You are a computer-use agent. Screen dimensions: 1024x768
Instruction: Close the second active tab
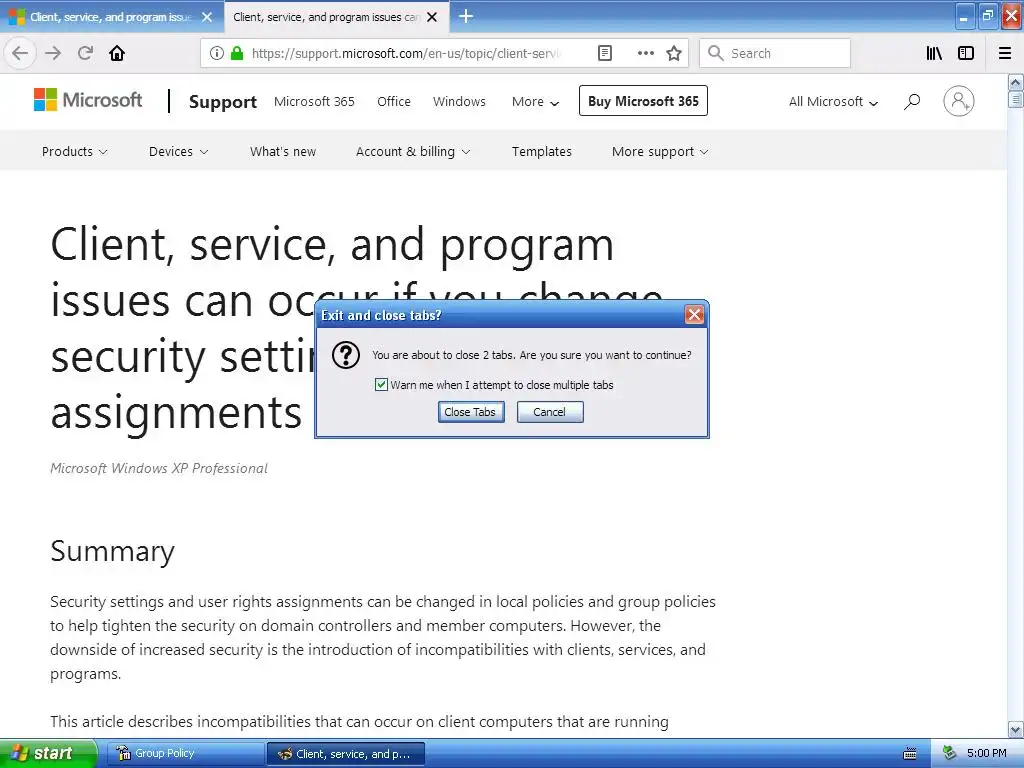pyautogui.click(x=432, y=17)
